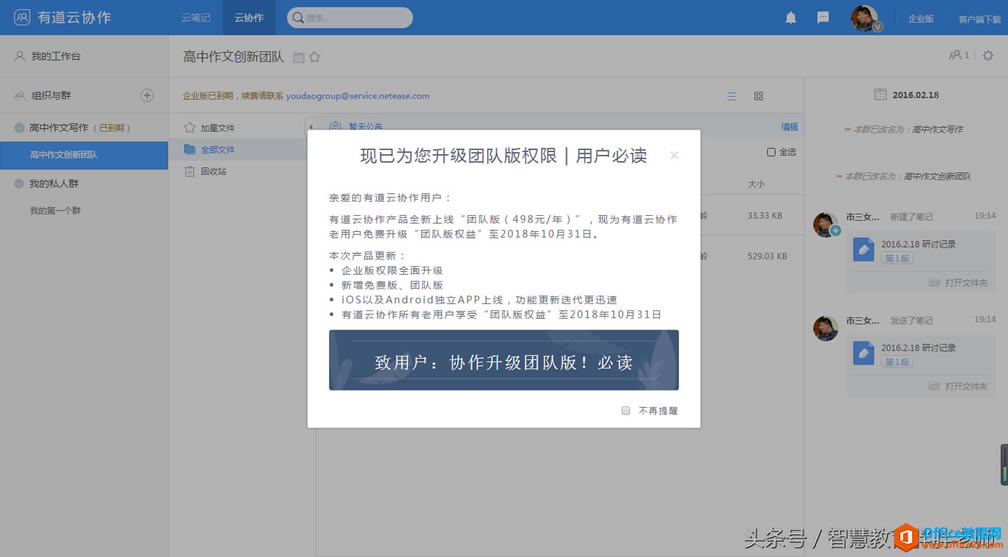Viewport: 1008px width, 557px height.
Task: Open second note's 打开文件夹 link
Action: [x=958, y=386]
